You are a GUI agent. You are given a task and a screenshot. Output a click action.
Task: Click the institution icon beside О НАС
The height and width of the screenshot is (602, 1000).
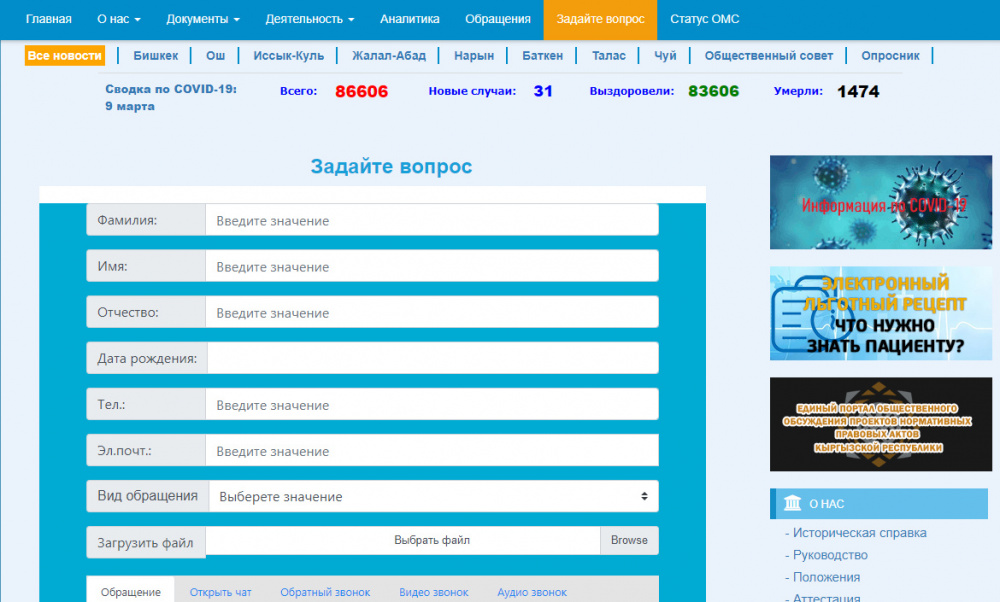[x=792, y=503]
